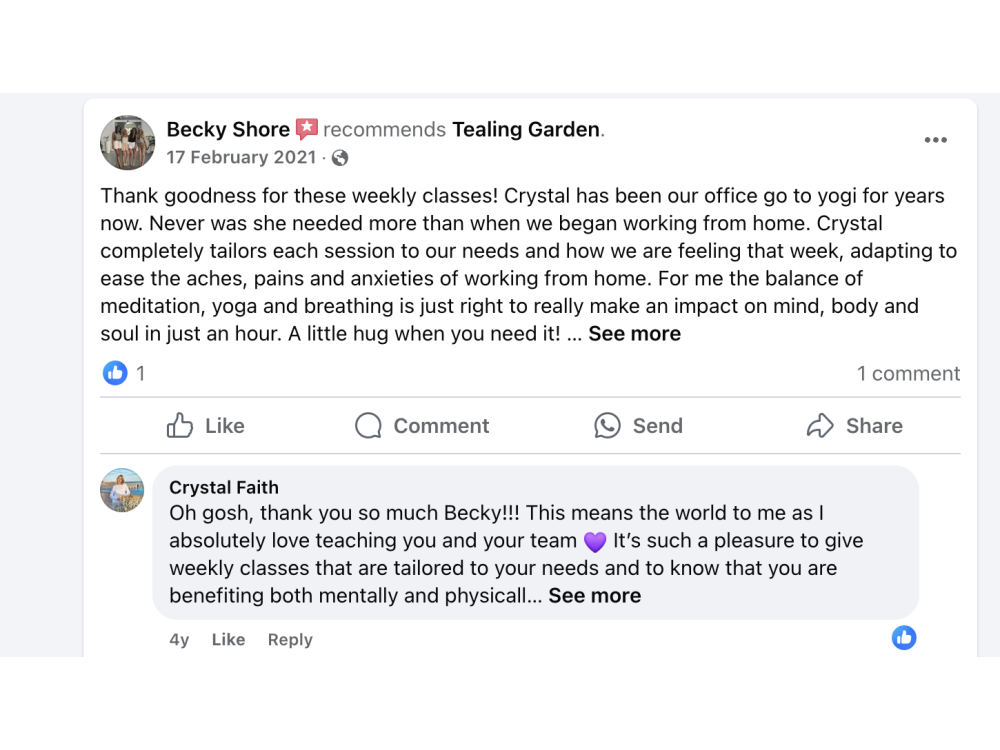Open Crystal Faith's profile name link
1000x750 pixels.
click(224, 487)
